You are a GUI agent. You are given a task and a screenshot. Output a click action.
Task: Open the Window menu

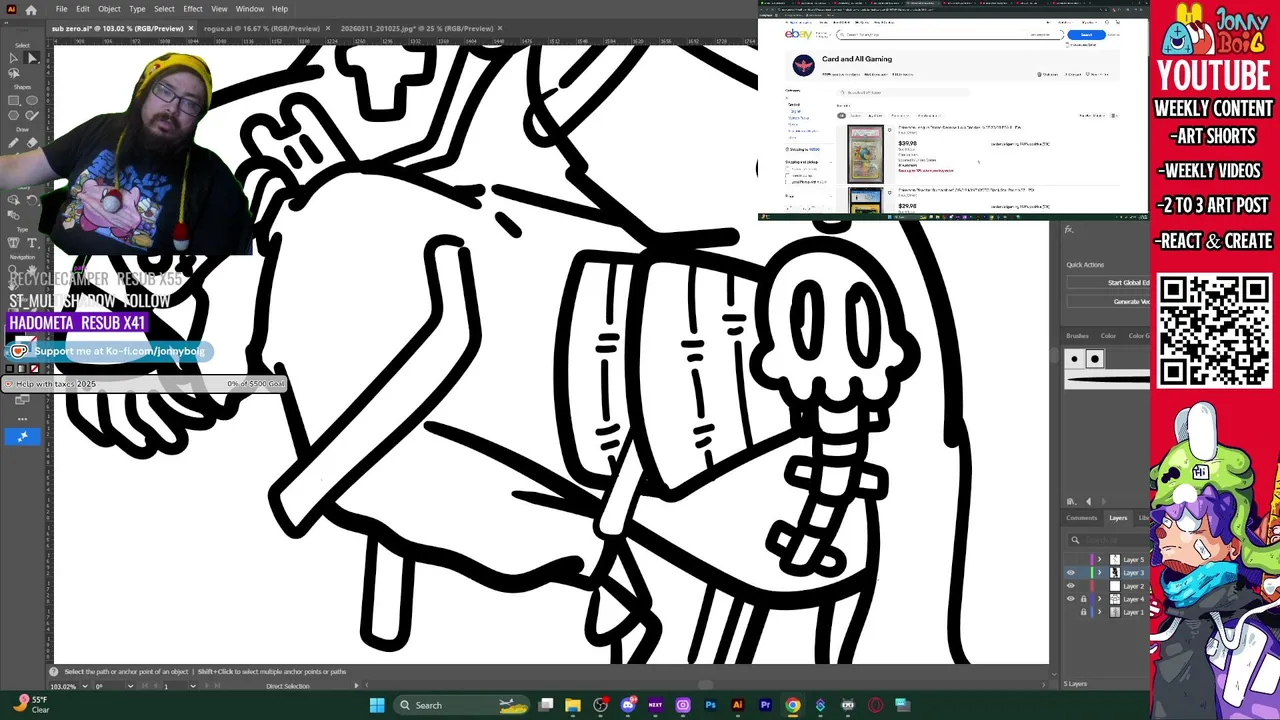point(250,9)
